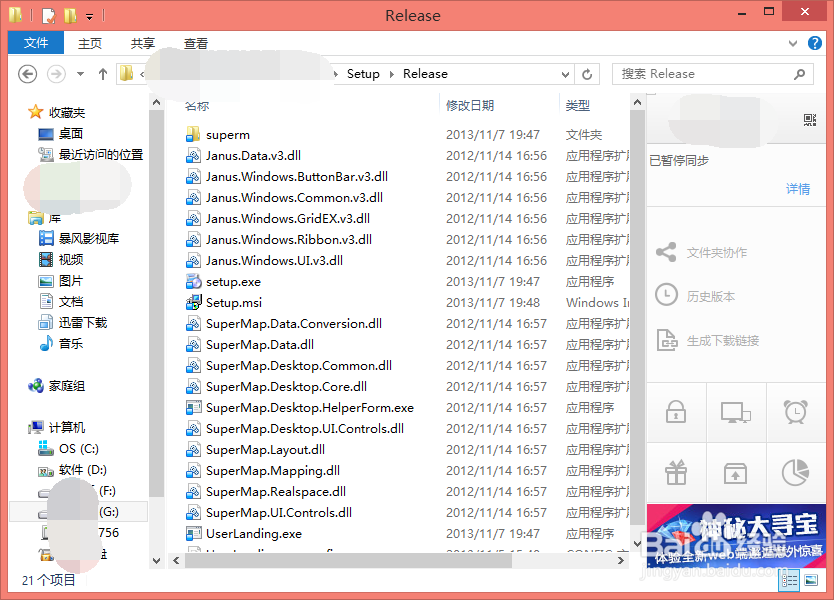Switch to details view layout
Screen dimensions: 834x600
click(x=789, y=580)
